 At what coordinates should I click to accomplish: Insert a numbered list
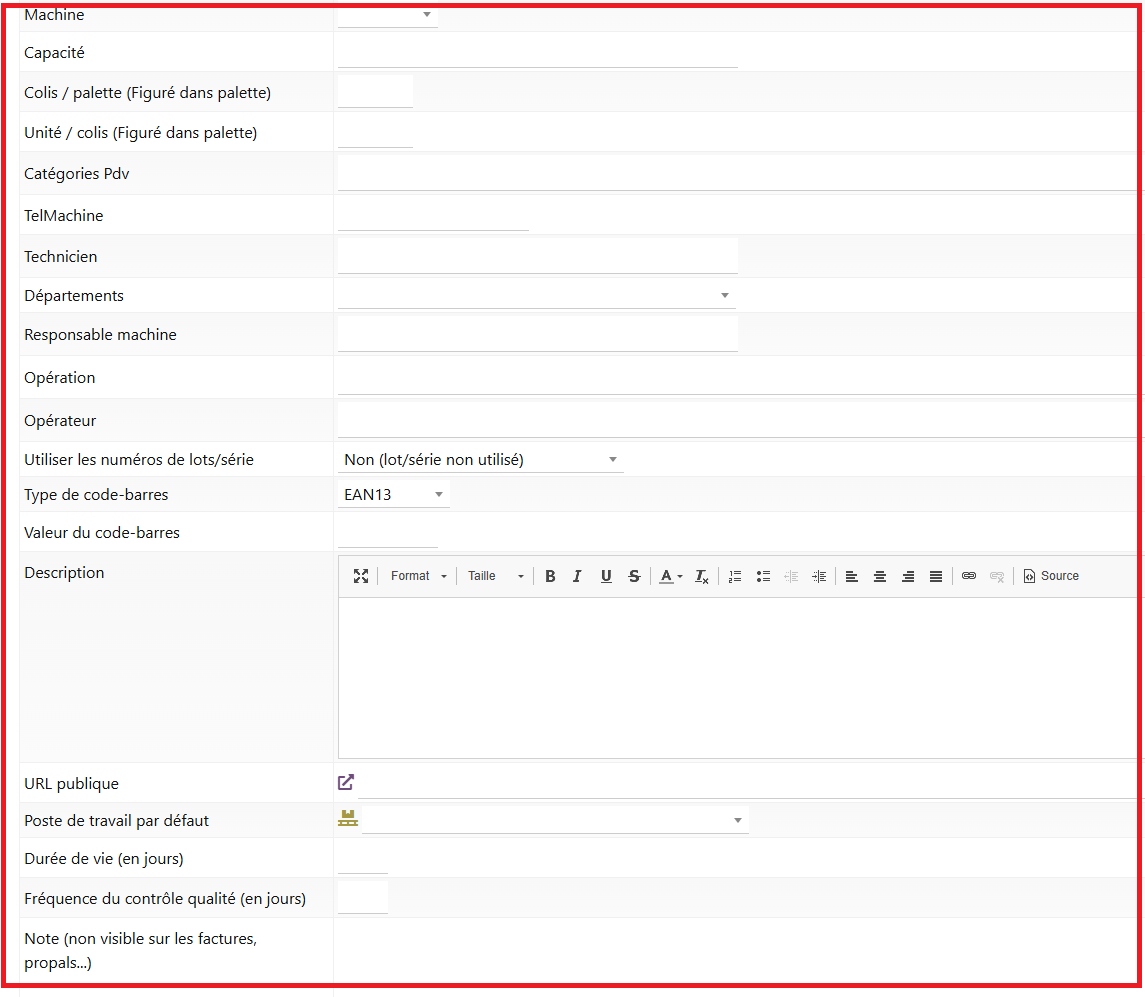tap(735, 576)
